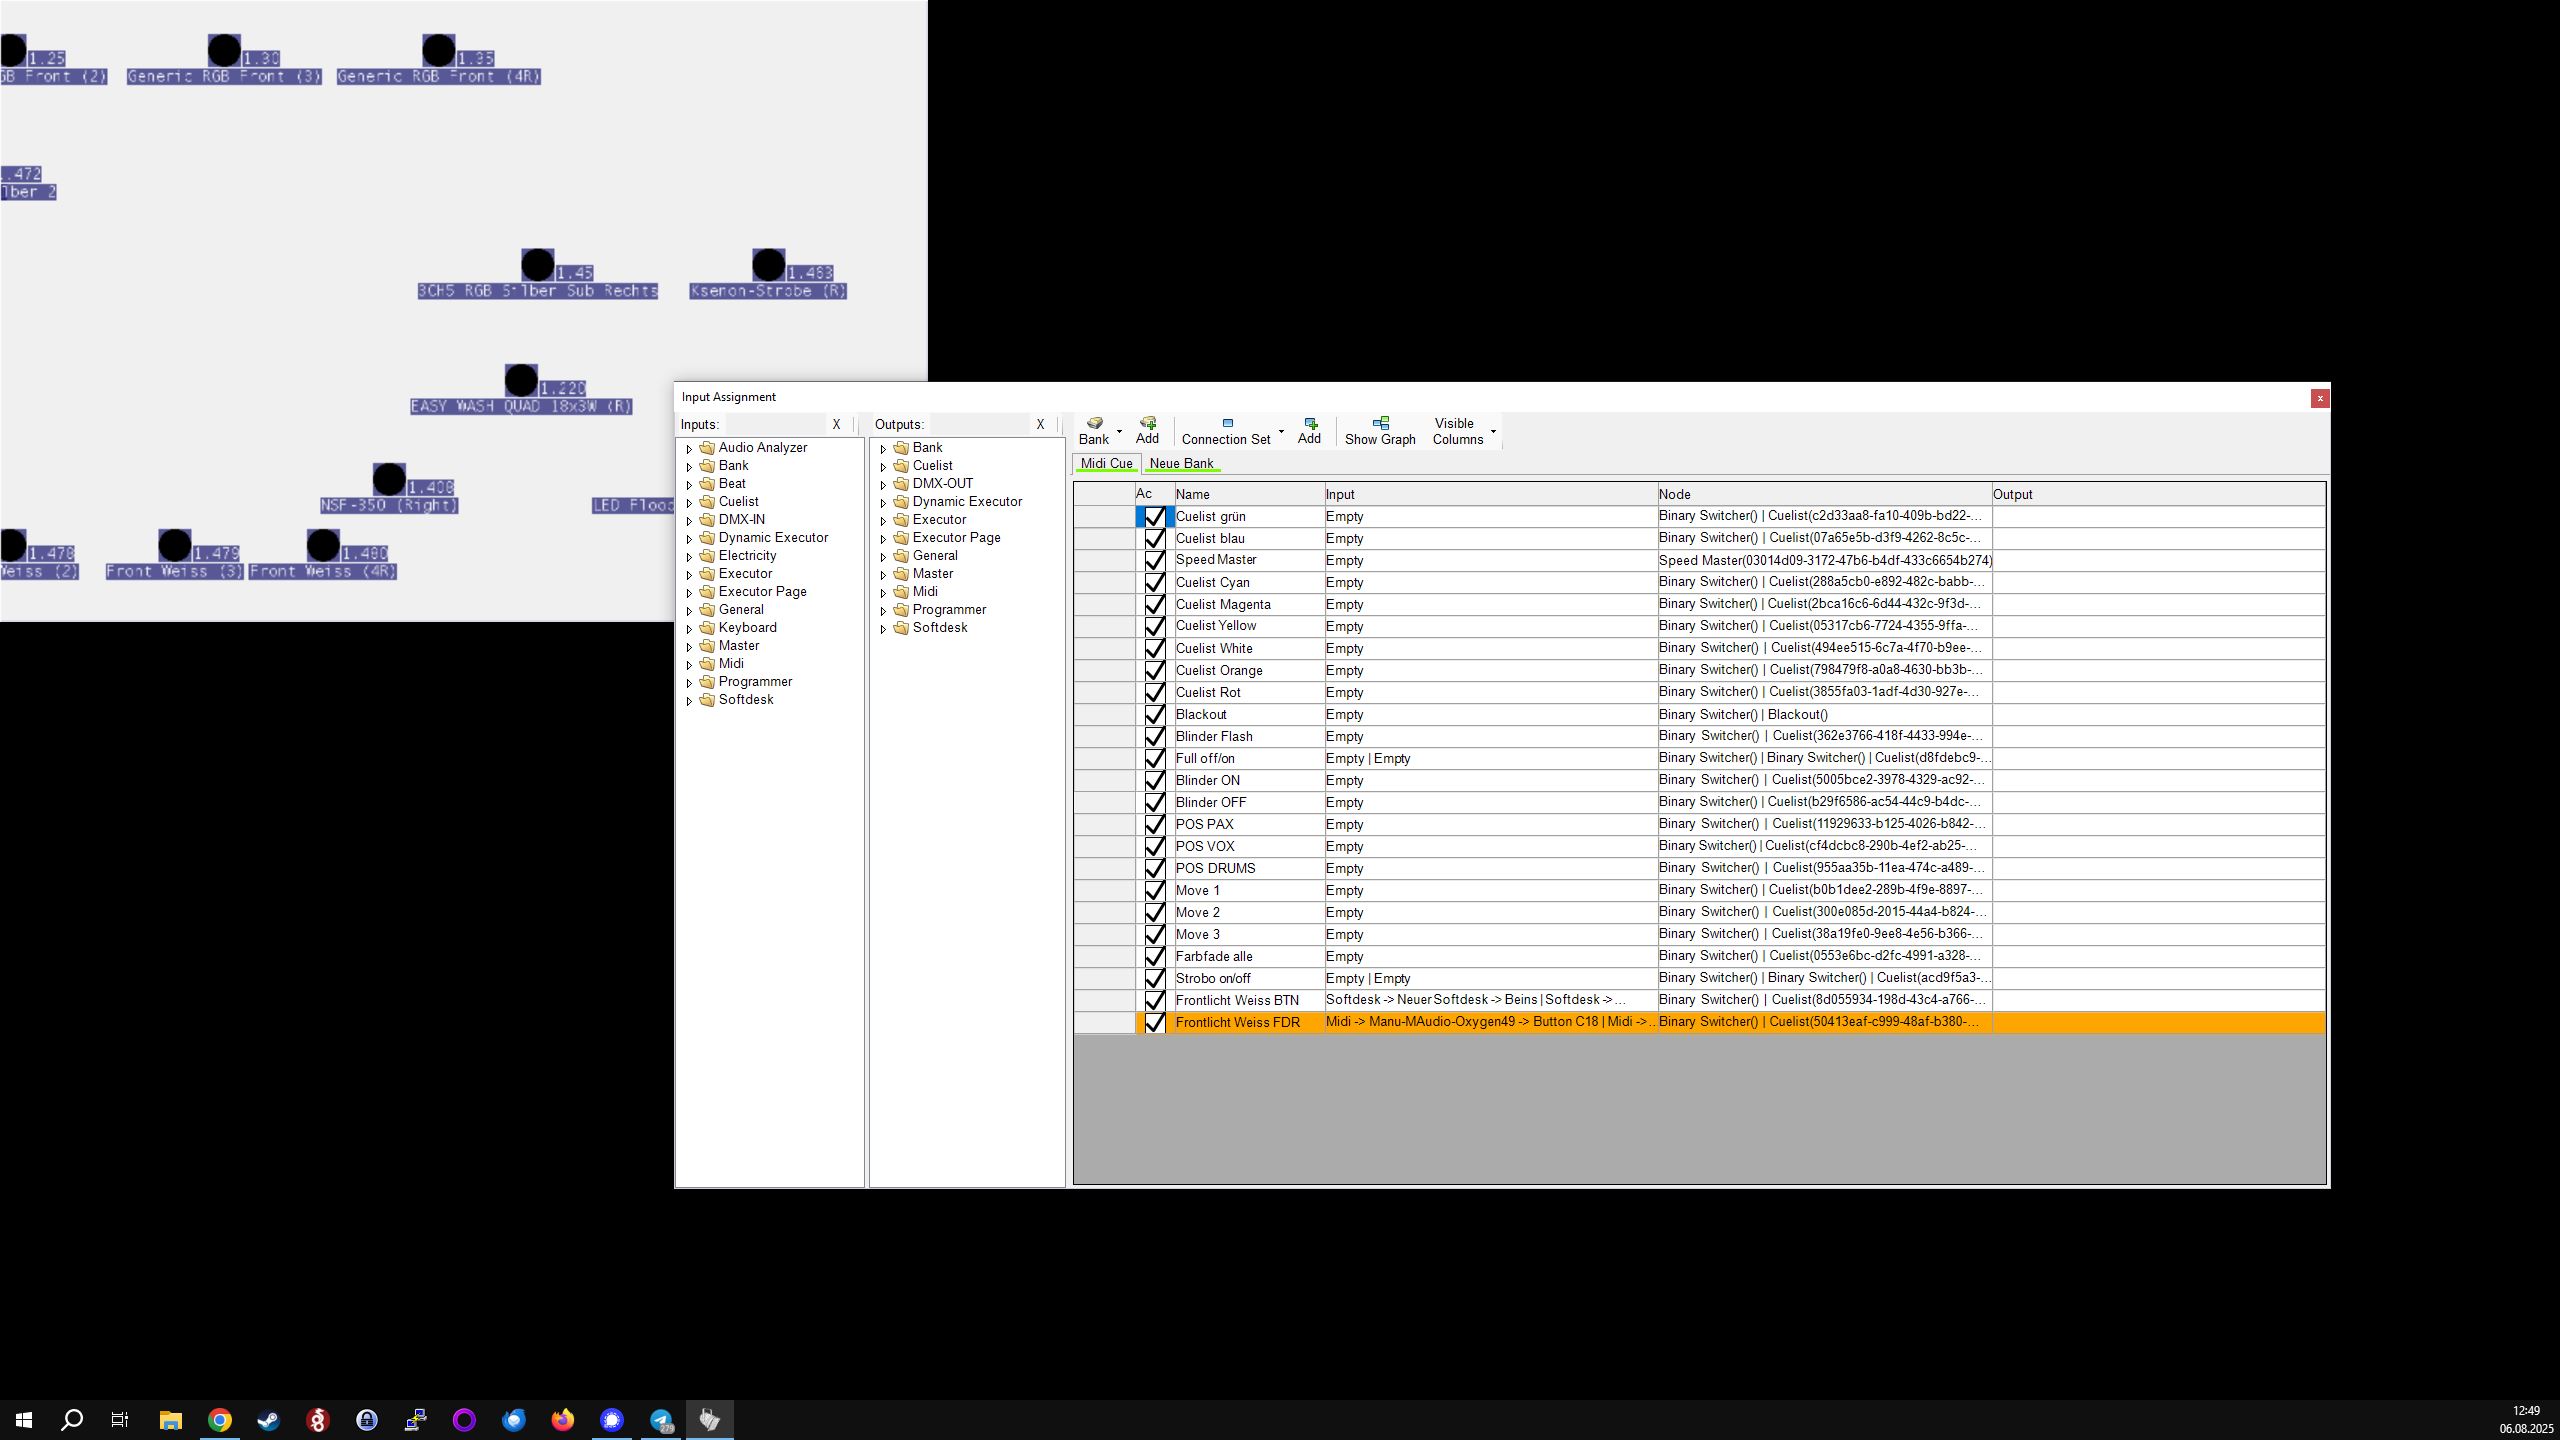The width and height of the screenshot is (2560, 1440).
Task: Select the Xenon-Strobe (R) fixture
Action: pos(768,266)
